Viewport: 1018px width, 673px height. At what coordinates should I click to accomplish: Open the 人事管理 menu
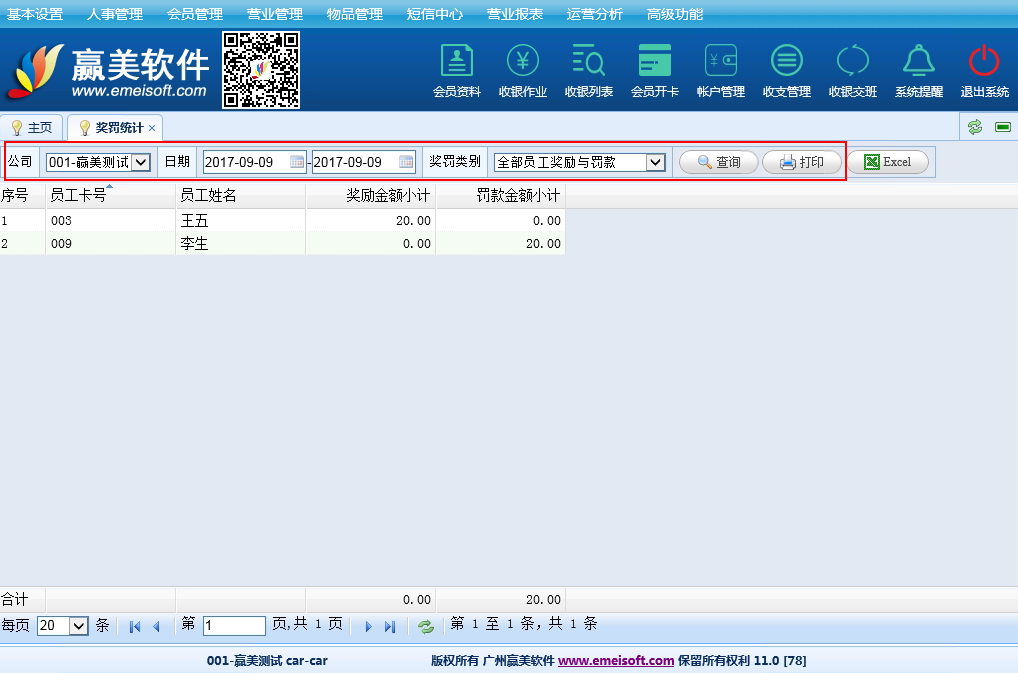pyautogui.click(x=115, y=14)
